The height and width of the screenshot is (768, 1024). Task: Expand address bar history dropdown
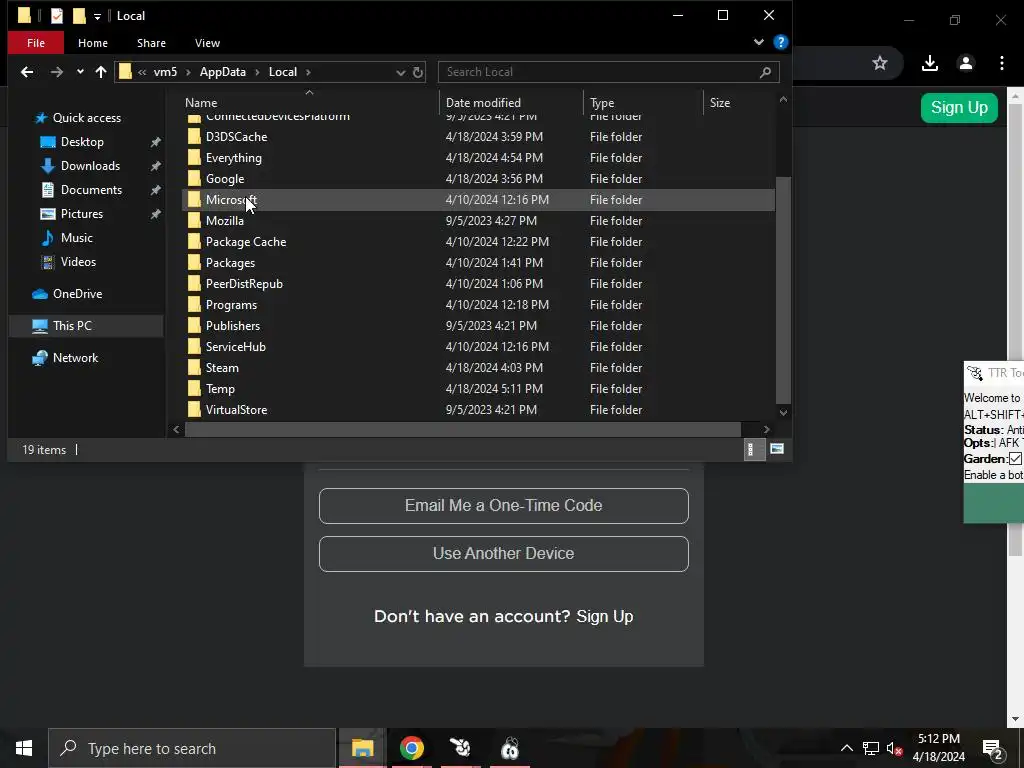[400, 72]
